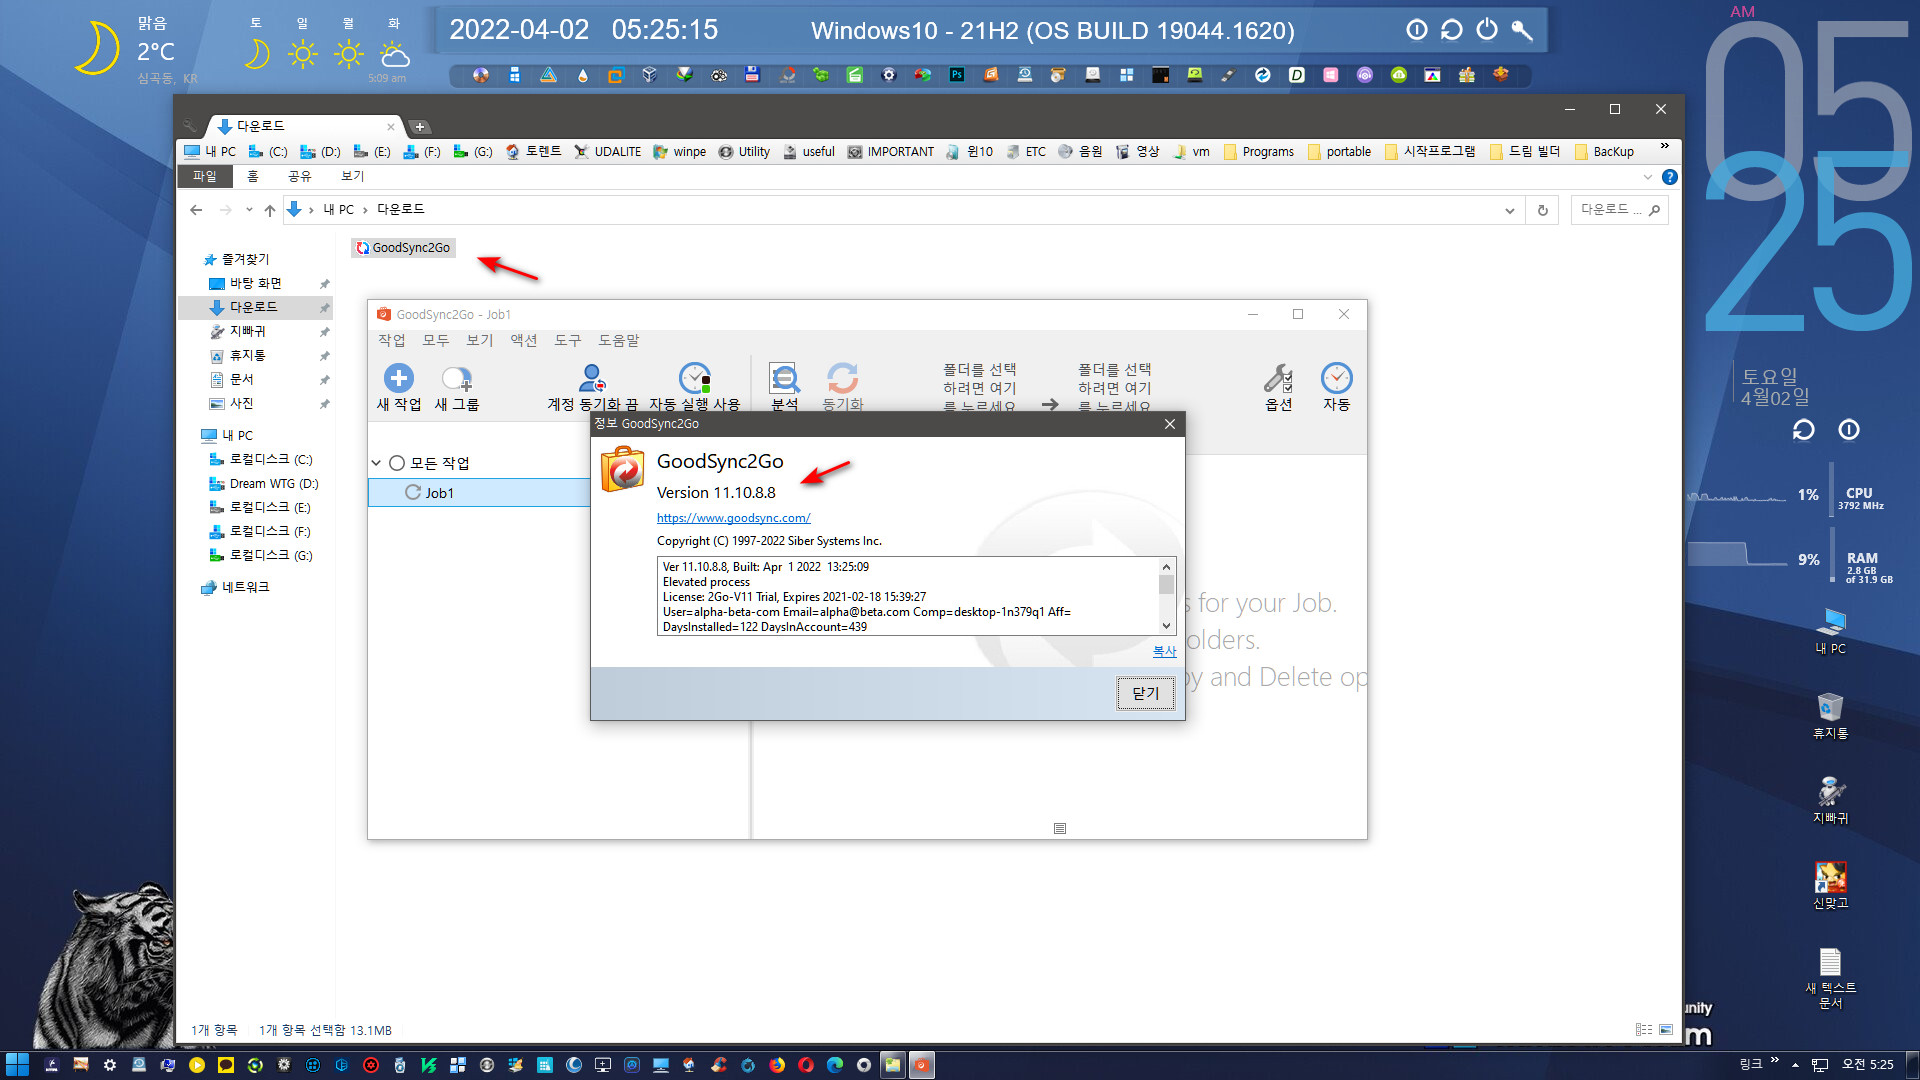Open the UDALITE bookmark in the links bar
Viewport: 1920px width, 1080px height.
[608, 152]
